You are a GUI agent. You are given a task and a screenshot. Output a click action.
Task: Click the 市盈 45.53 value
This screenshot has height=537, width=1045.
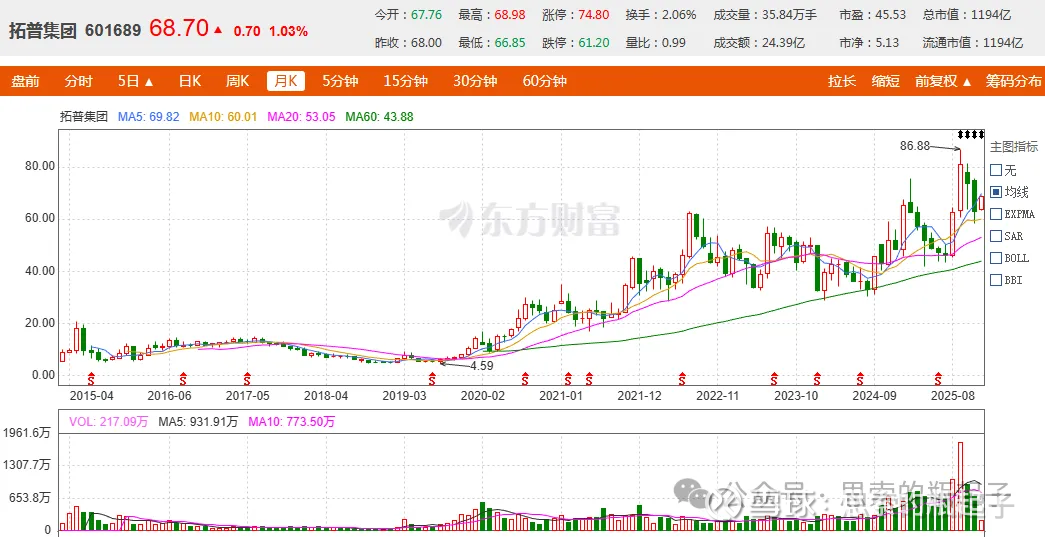pos(891,15)
